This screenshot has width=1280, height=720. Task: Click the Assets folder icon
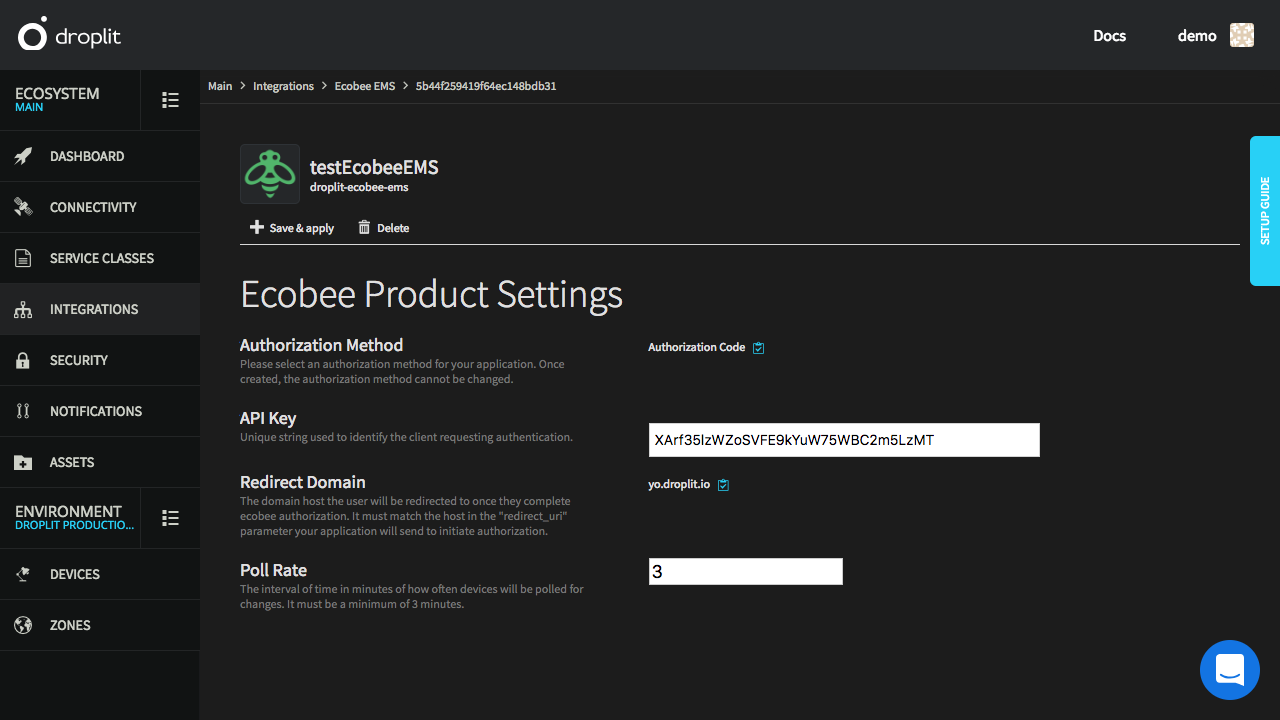point(23,463)
